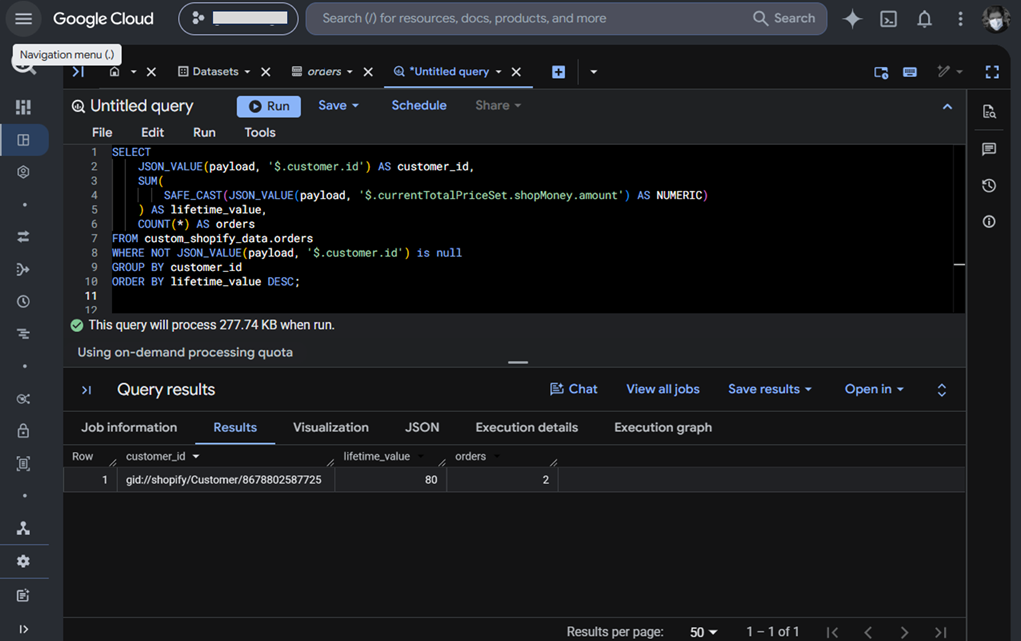Open the Open in dropdown
This screenshot has height=641, width=1021.
point(874,389)
